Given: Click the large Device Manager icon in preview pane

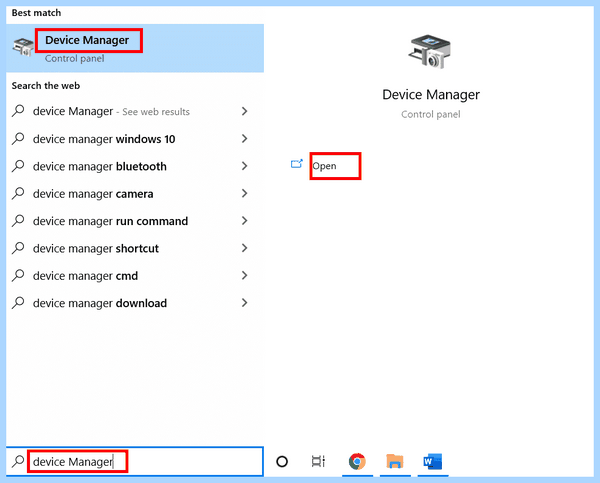Looking at the screenshot, I should 430,52.
